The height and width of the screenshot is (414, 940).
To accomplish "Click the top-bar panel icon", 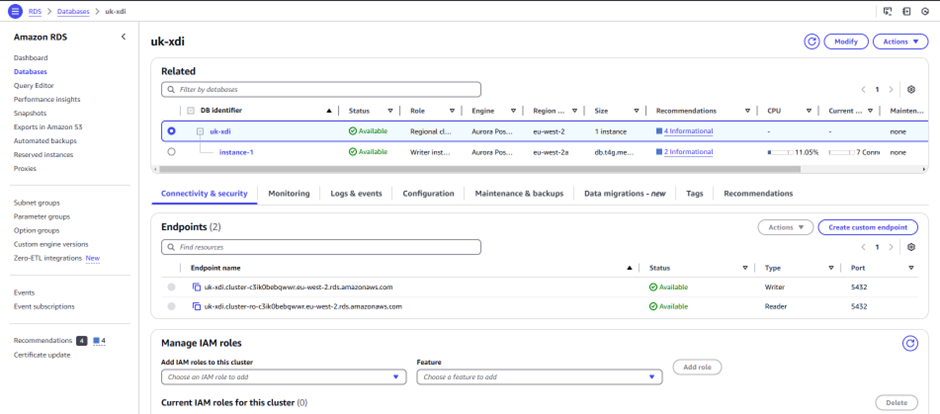I will point(907,11).
